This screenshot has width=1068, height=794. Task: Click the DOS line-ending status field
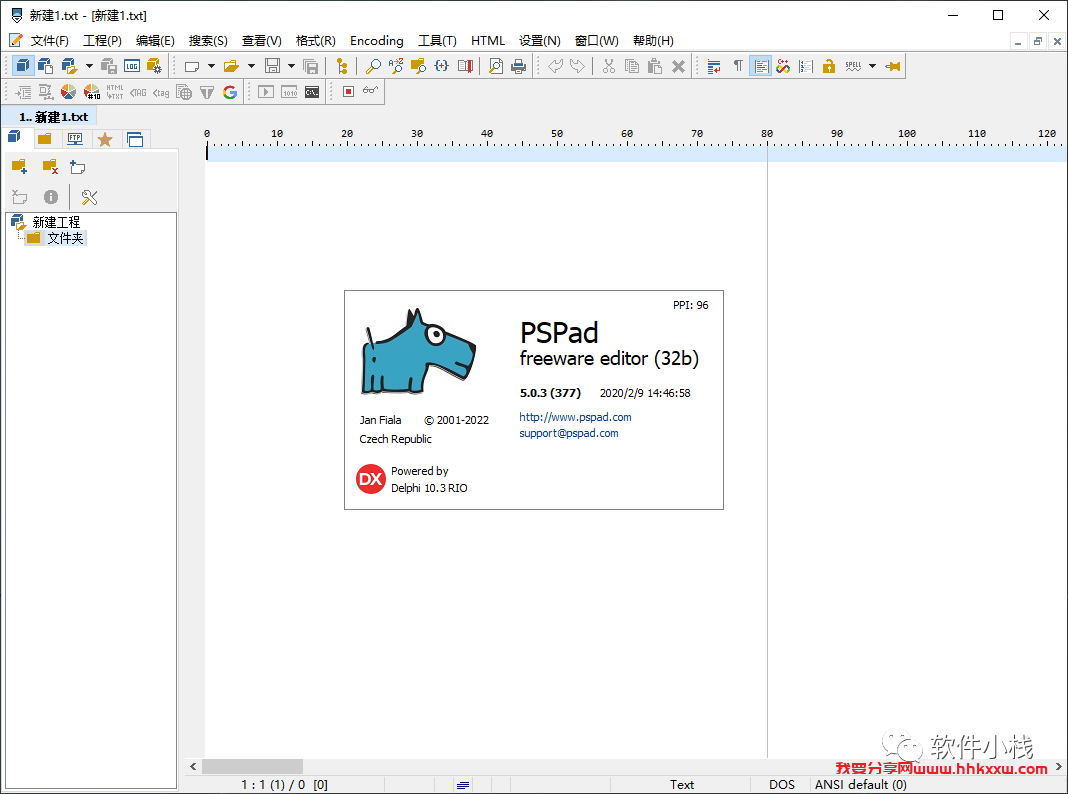click(x=781, y=784)
